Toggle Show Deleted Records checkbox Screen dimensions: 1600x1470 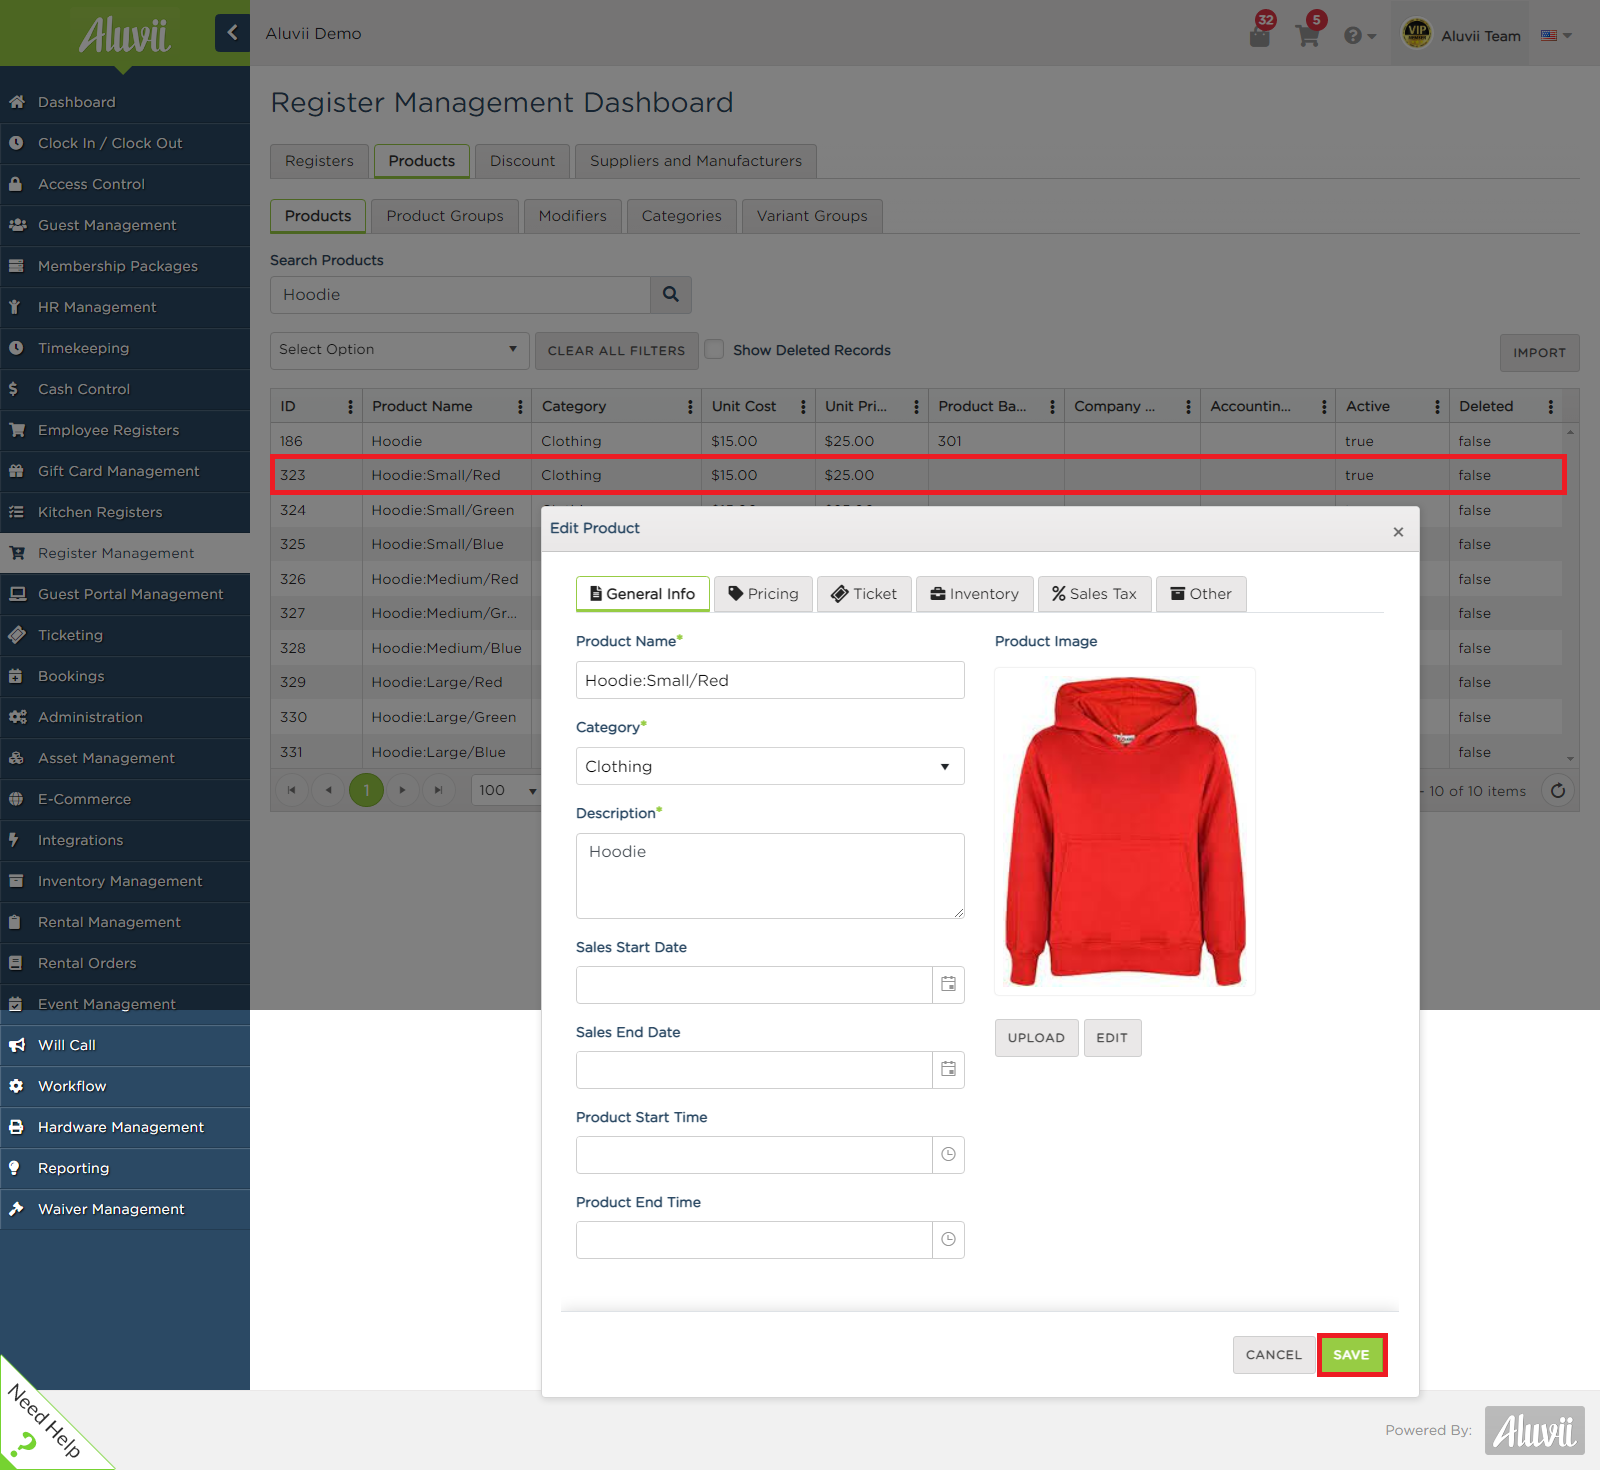tap(714, 349)
